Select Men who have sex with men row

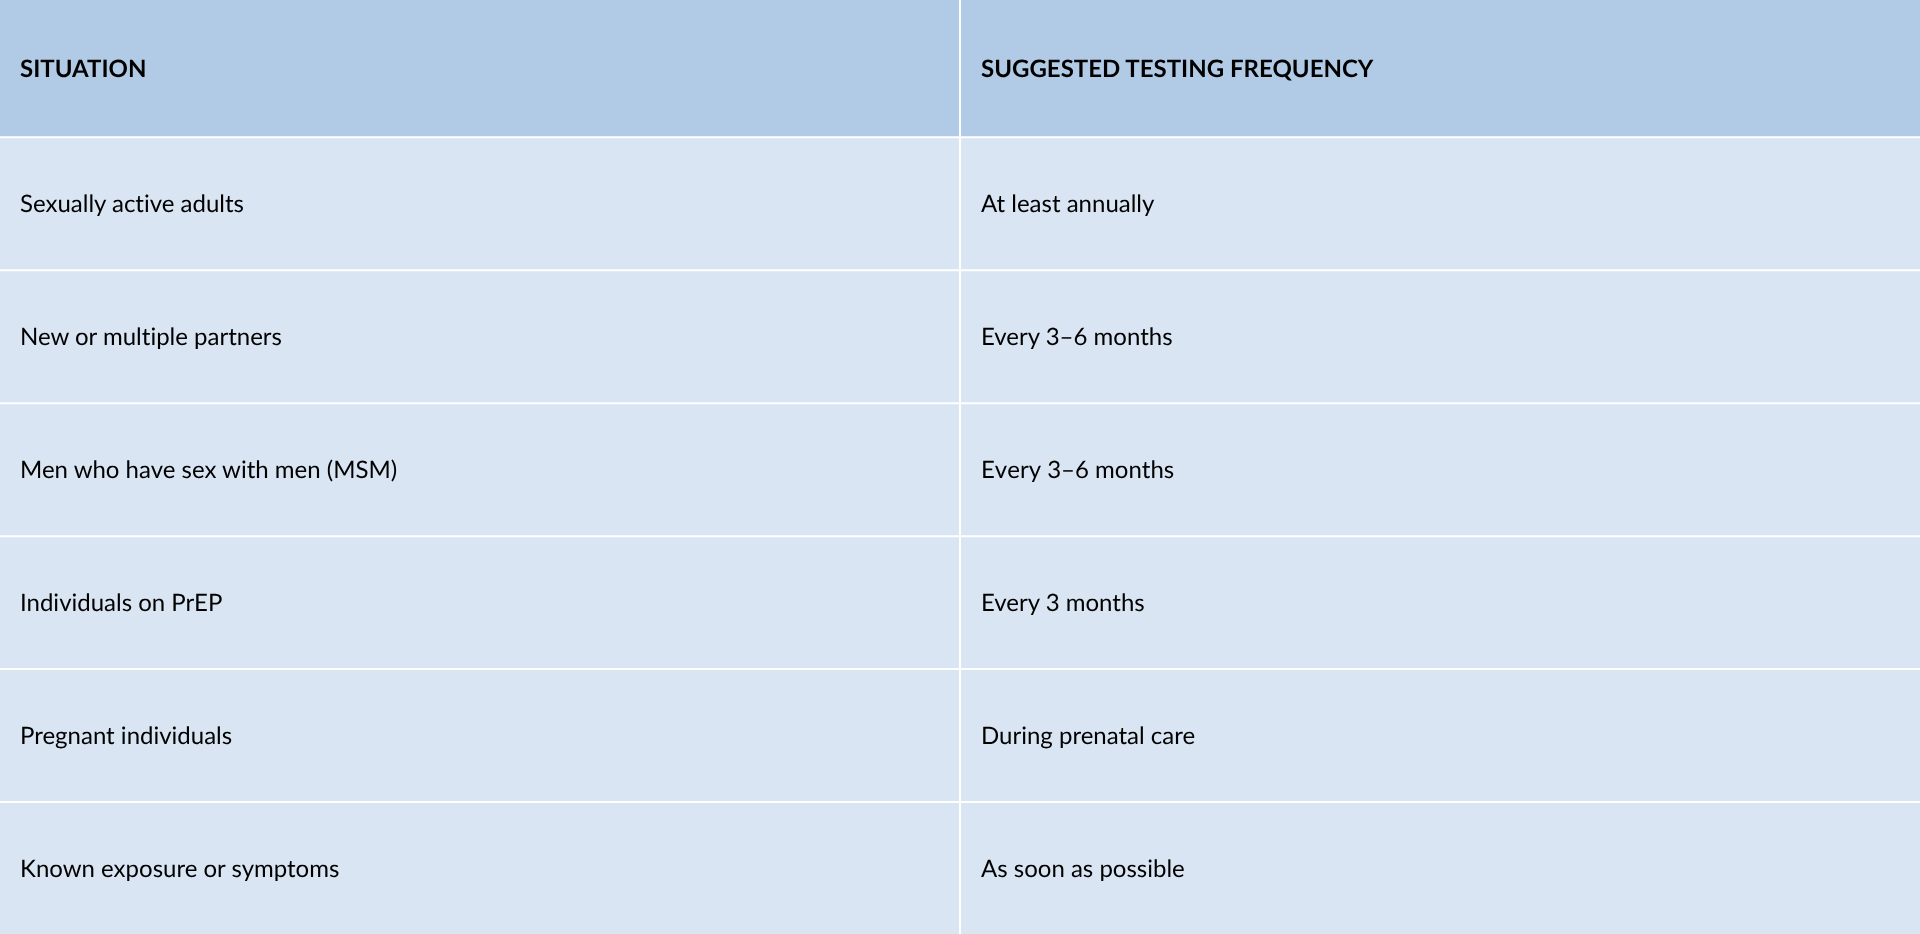(x=960, y=470)
